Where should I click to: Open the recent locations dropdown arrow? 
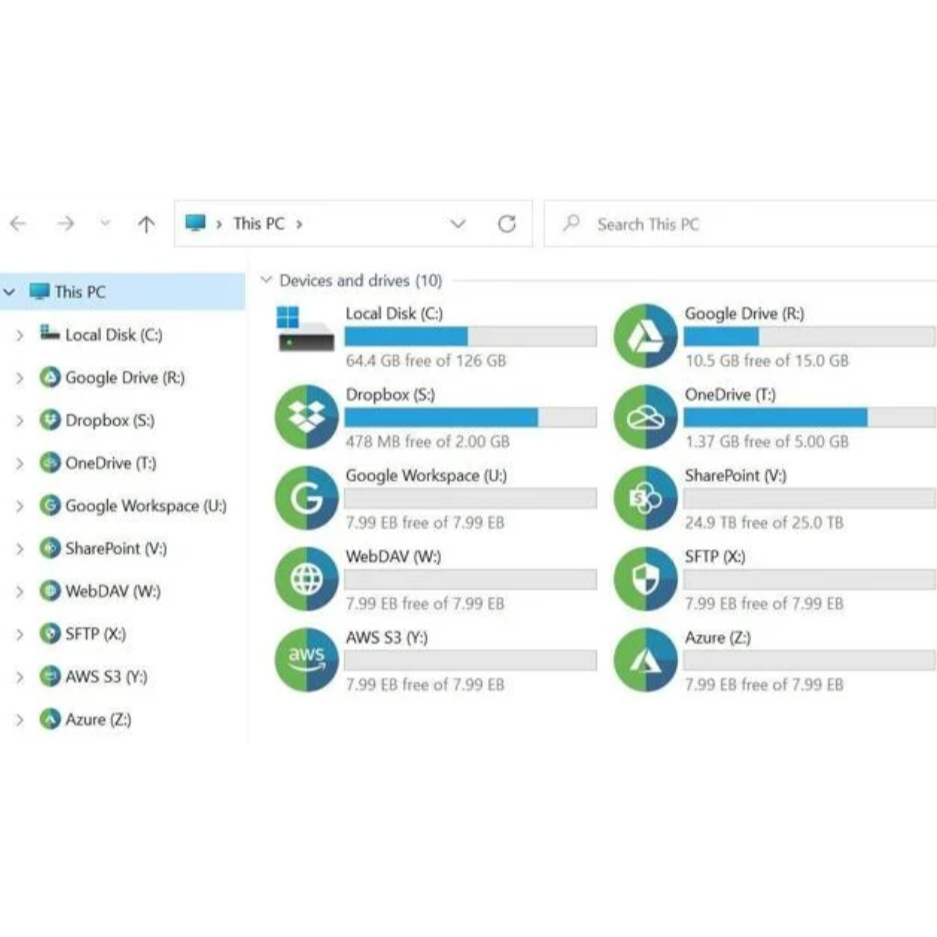[x=105, y=223]
